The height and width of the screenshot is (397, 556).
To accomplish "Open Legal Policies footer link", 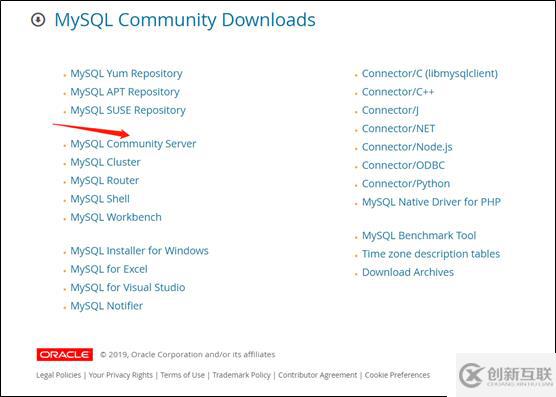I will [59, 375].
